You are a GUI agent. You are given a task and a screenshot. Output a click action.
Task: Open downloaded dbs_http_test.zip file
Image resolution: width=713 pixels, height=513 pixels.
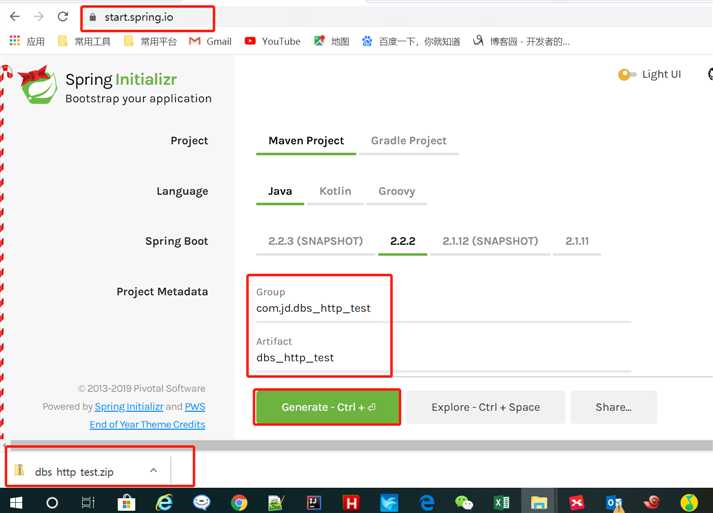pyautogui.click(x=74, y=472)
